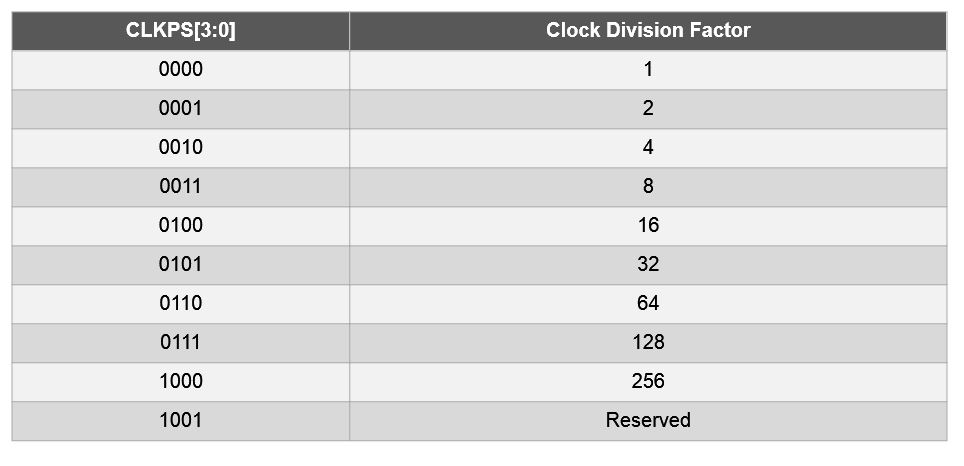964x466 pixels.
Task: Click the division factor 64 cell
Action: pyautogui.click(x=648, y=304)
